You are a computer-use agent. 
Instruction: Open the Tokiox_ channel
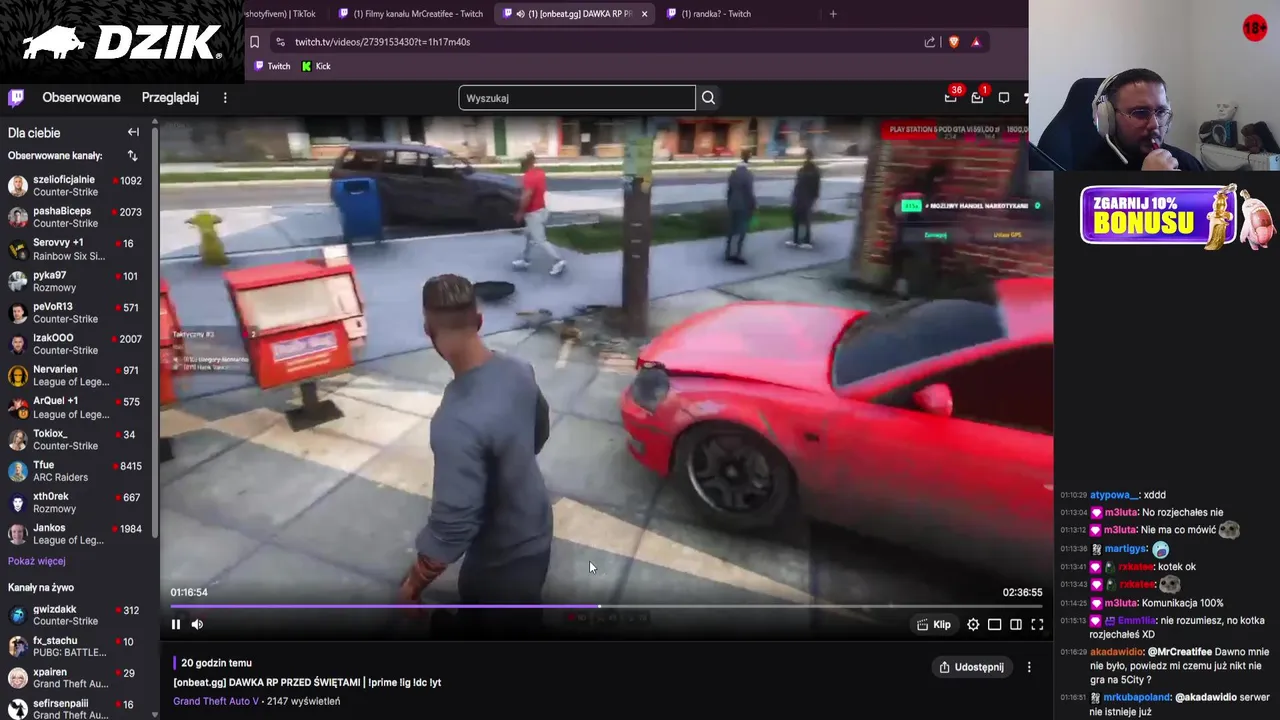76,439
